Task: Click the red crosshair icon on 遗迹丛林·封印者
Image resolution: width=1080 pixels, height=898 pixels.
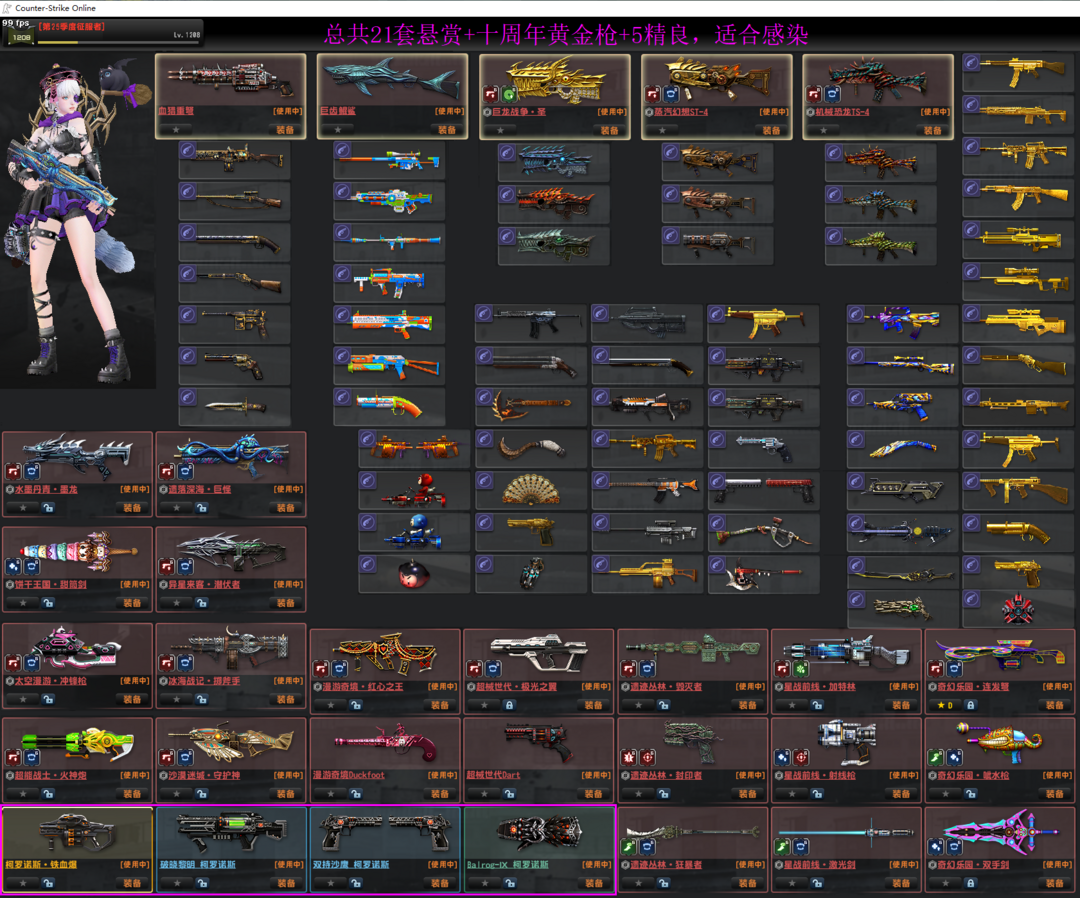Action: [647, 758]
